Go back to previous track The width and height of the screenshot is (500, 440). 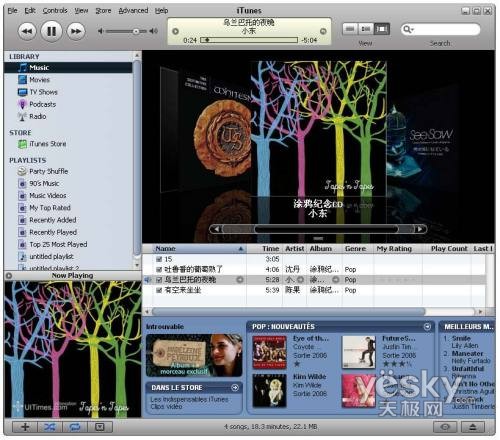27,31
